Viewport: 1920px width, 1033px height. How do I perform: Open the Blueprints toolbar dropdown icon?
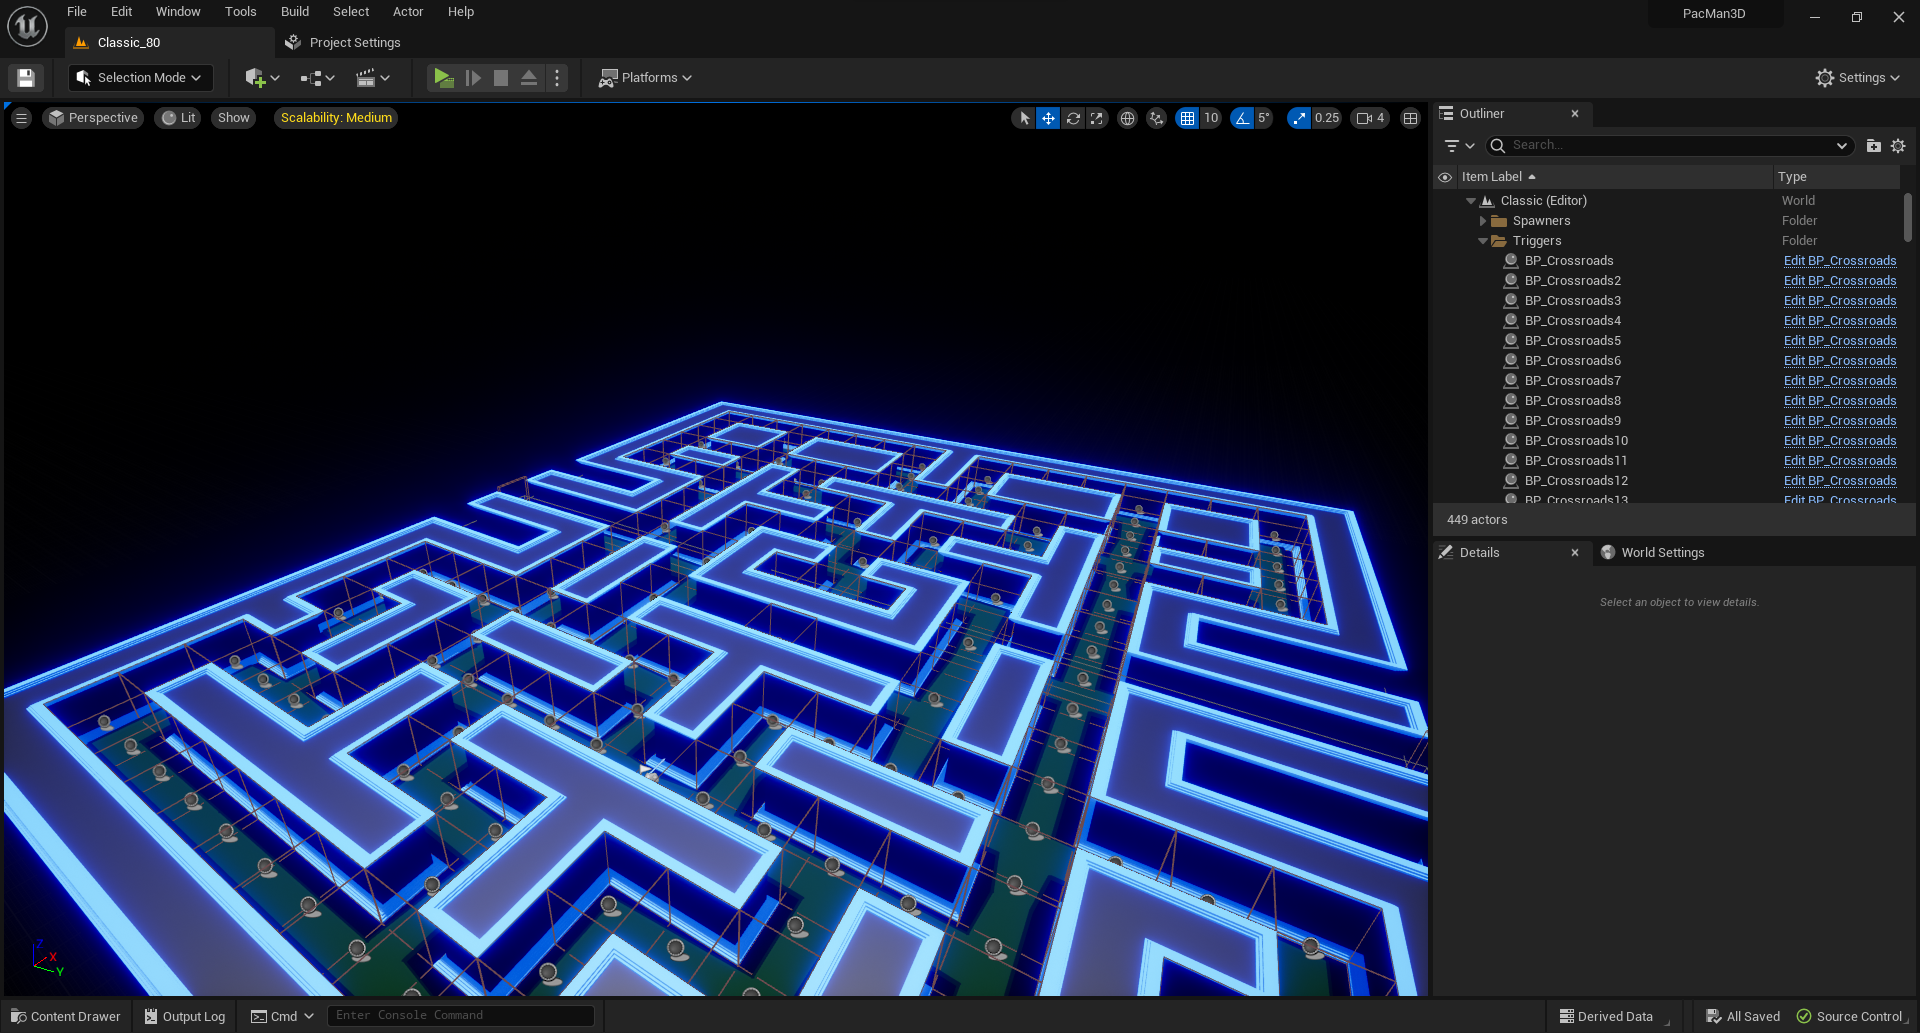[317, 77]
